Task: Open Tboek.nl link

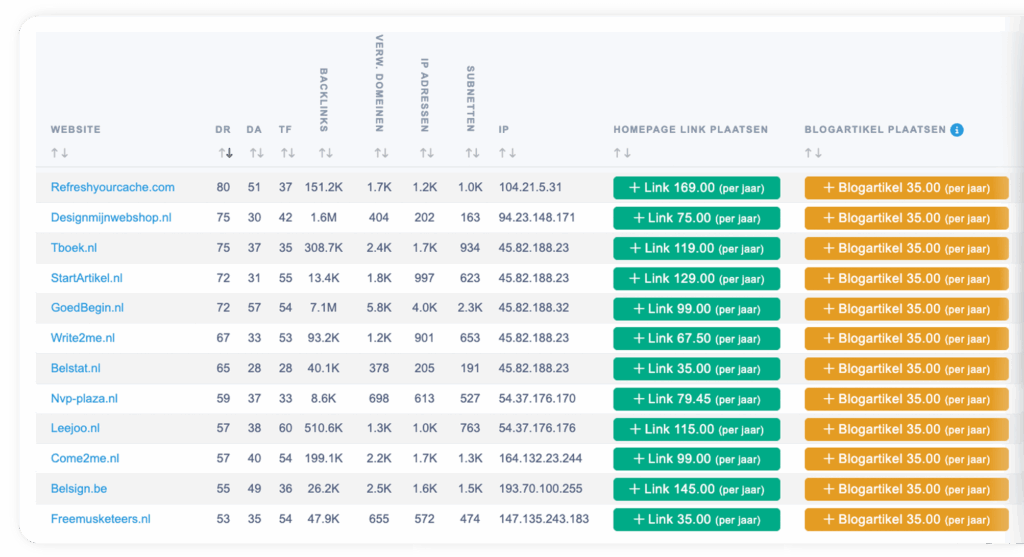Action: [x=74, y=247]
